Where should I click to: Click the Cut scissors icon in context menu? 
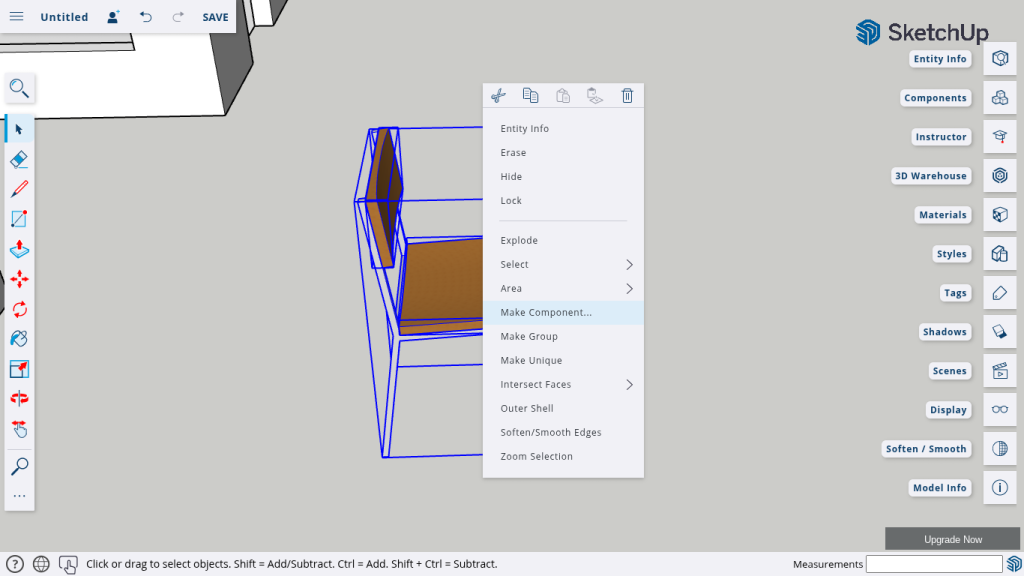pos(498,96)
